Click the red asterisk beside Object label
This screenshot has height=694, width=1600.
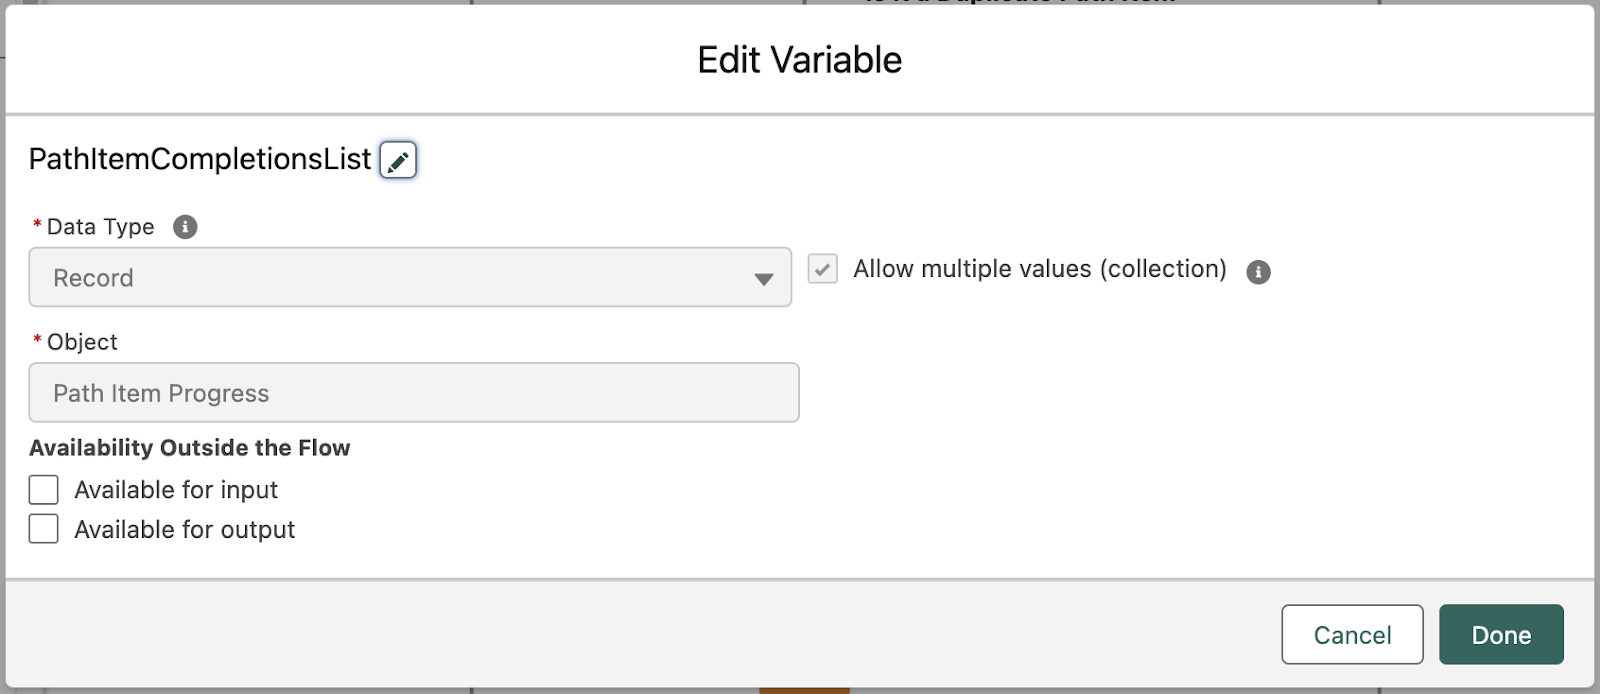[x=37, y=341]
